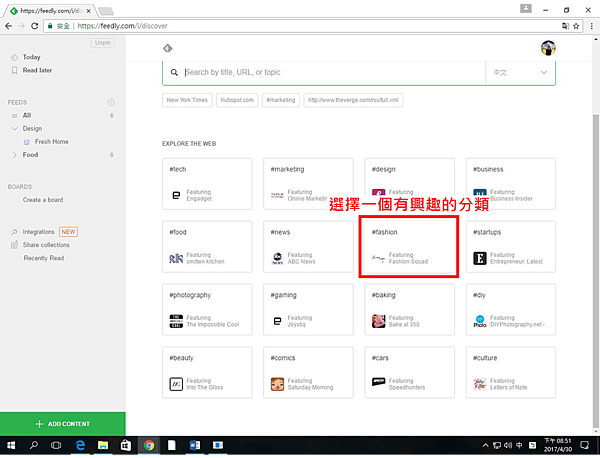Open Task View from the taskbar

click(x=56, y=445)
